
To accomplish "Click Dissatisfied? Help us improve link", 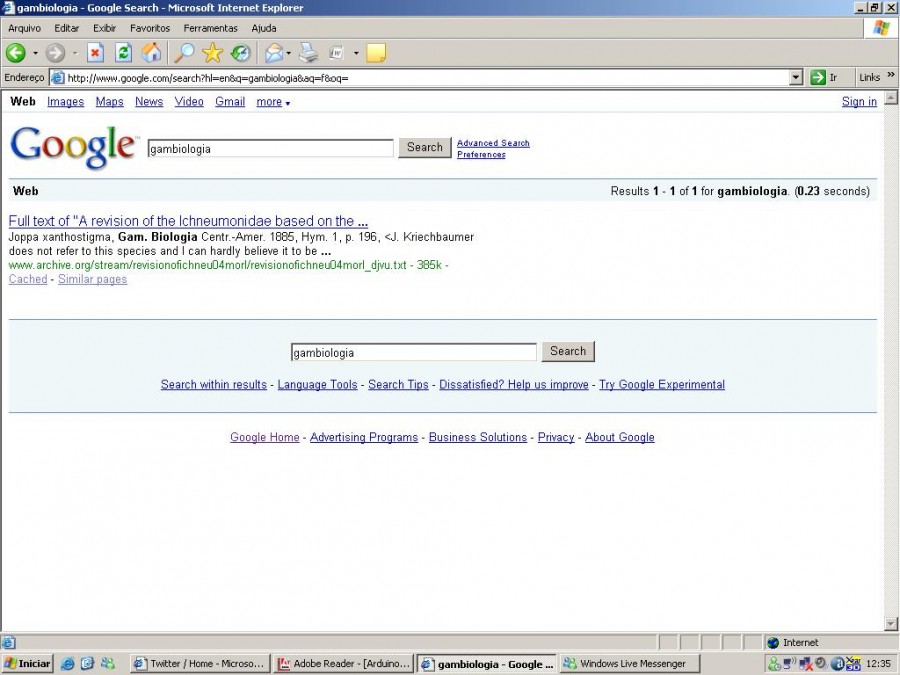I will [x=514, y=385].
